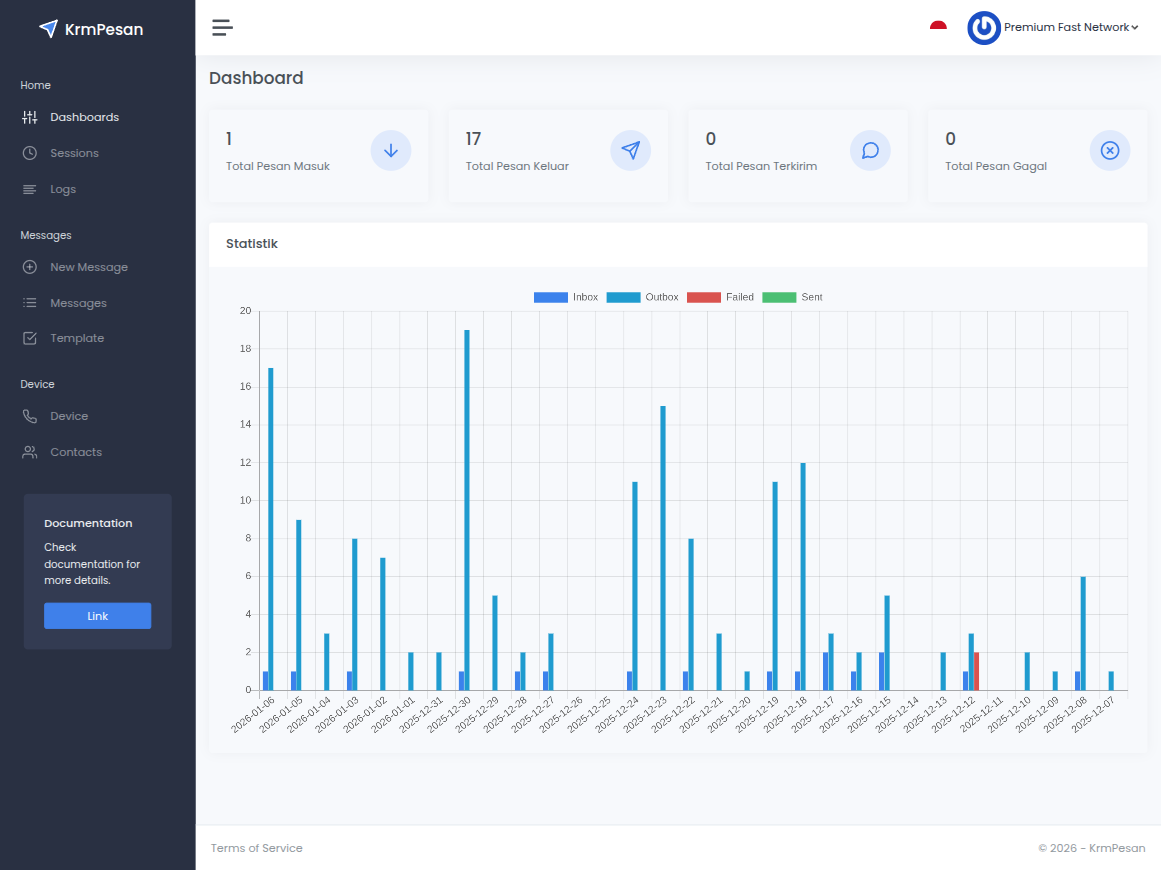Open the Terms of Service link
The width and height of the screenshot is (1161, 870).
256,848
